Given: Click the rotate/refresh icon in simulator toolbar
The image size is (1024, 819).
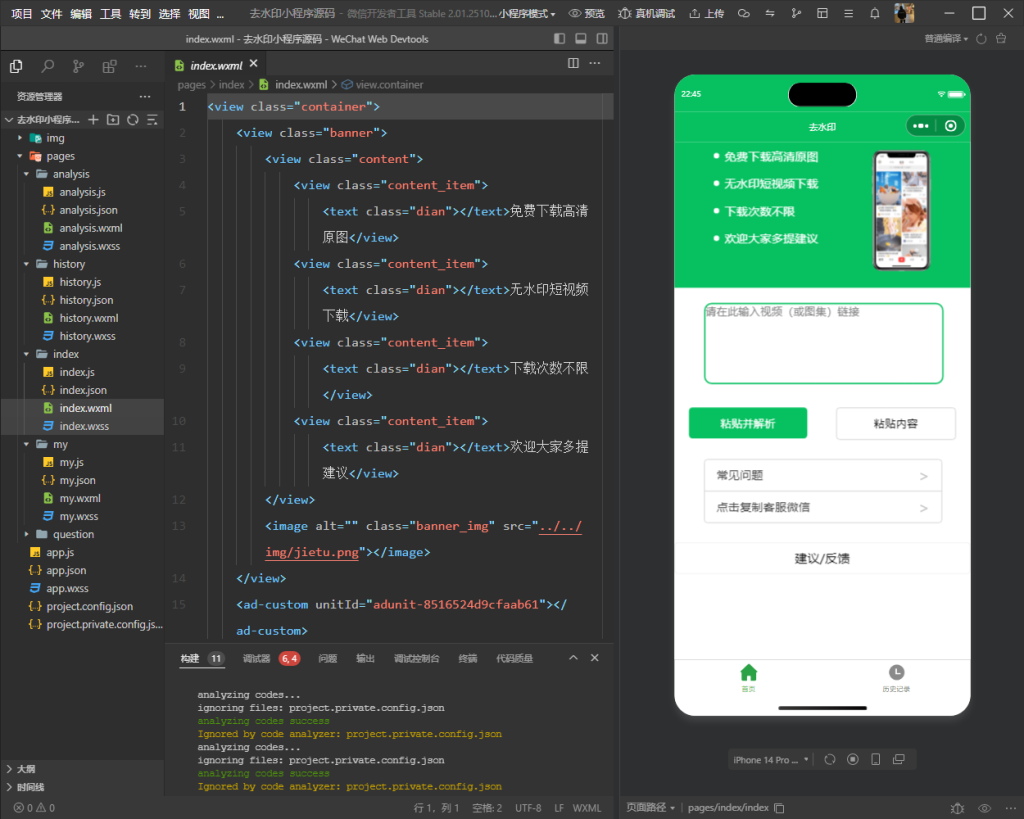Looking at the screenshot, I should pyautogui.click(x=829, y=760).
